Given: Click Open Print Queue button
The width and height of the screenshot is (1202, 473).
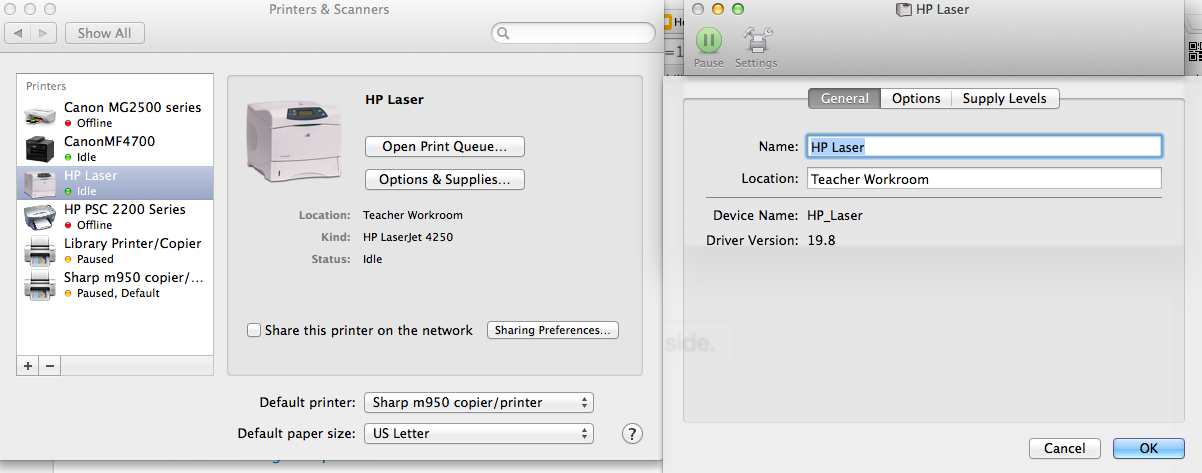Looking at the screenshot, I should tap(445, 146).
